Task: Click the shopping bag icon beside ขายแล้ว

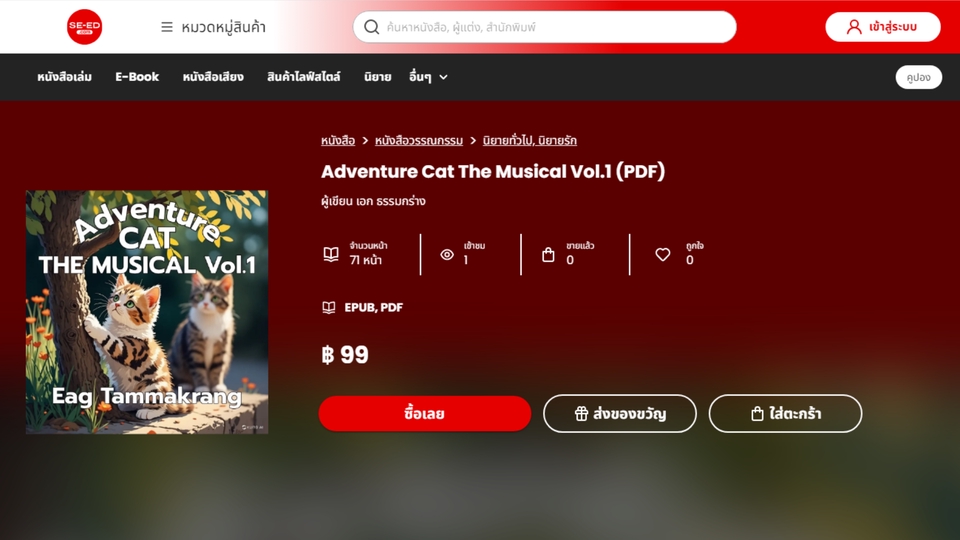Action: coord(548,254)
